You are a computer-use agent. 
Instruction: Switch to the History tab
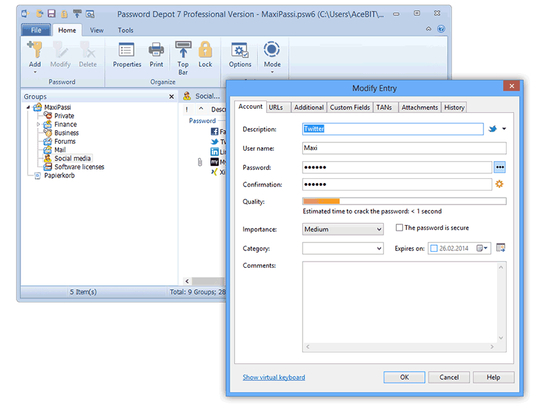pos(454,107)
